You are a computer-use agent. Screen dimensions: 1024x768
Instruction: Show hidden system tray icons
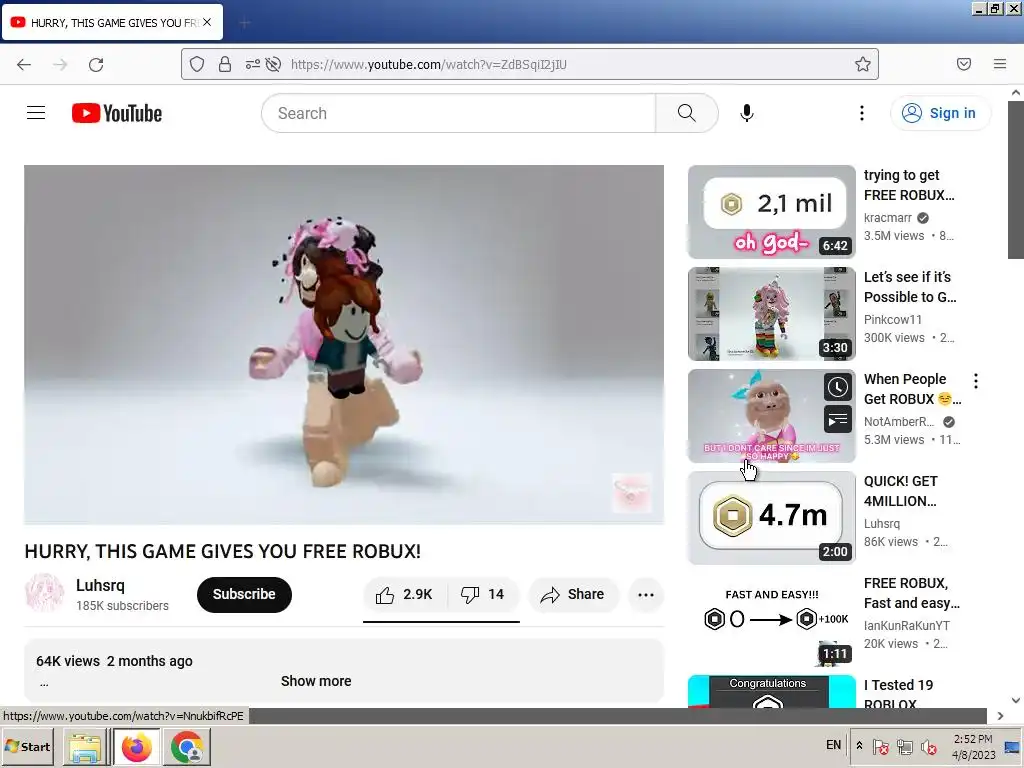tap(859, 745)
